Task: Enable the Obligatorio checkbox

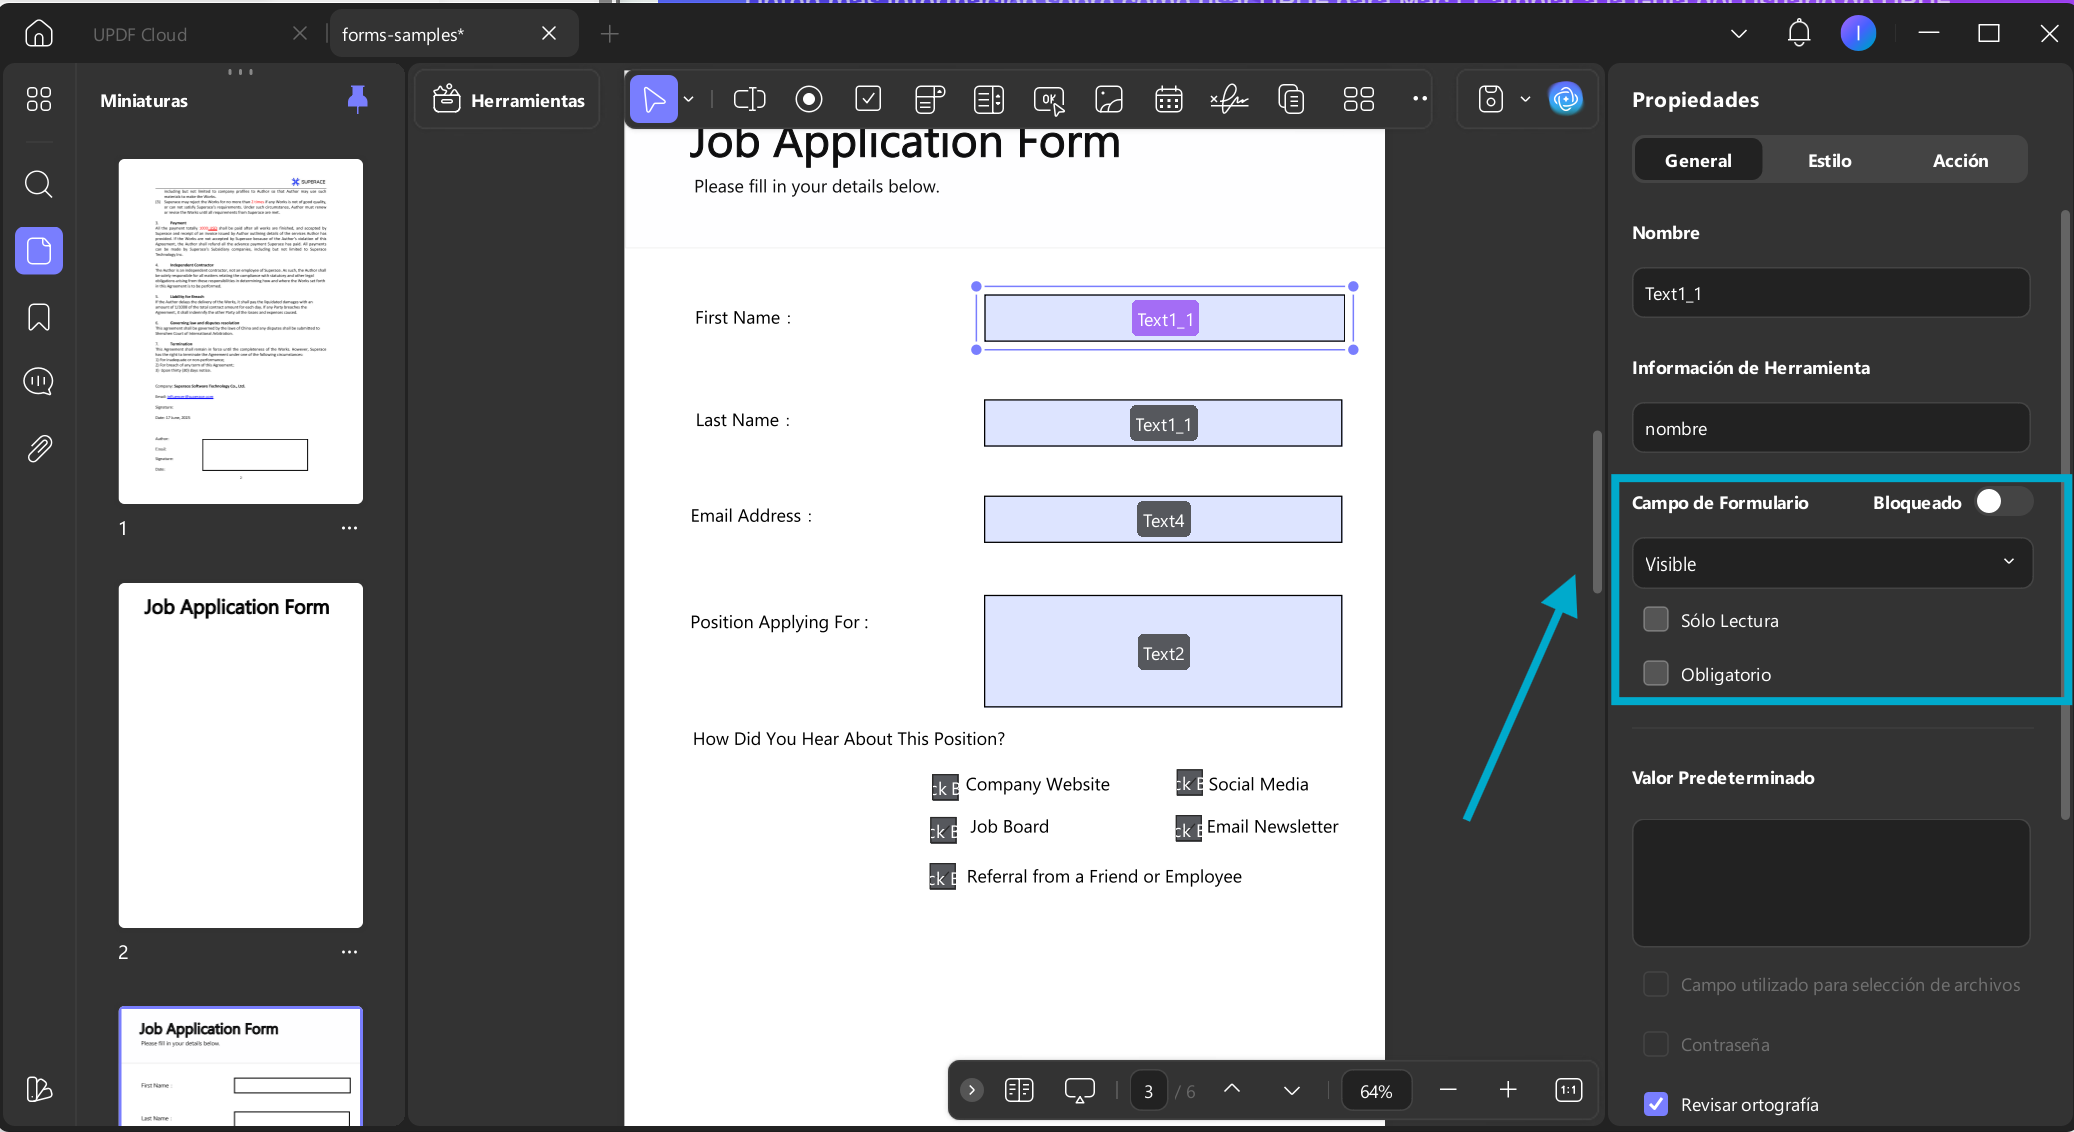Action: [1656, 674]
